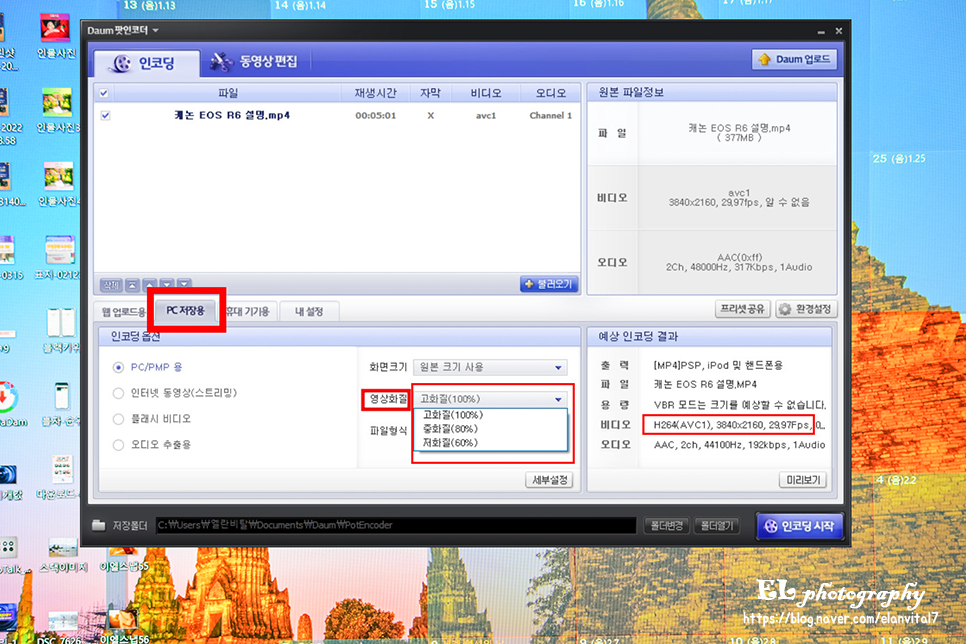Toggle the select-all checkbox in file header

click(104, 93)
